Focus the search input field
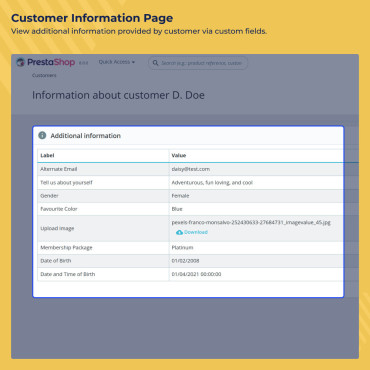Screen dimensions: 370x370 pyautogui.click(x=198, y=63)
